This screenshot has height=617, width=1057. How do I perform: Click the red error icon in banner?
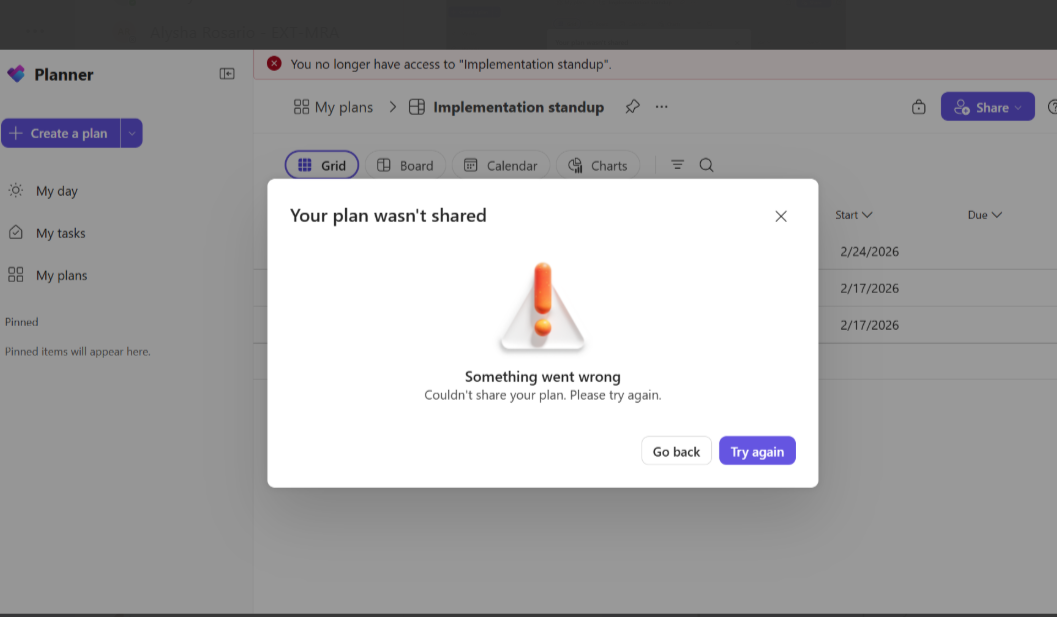(x=274, y=63)
